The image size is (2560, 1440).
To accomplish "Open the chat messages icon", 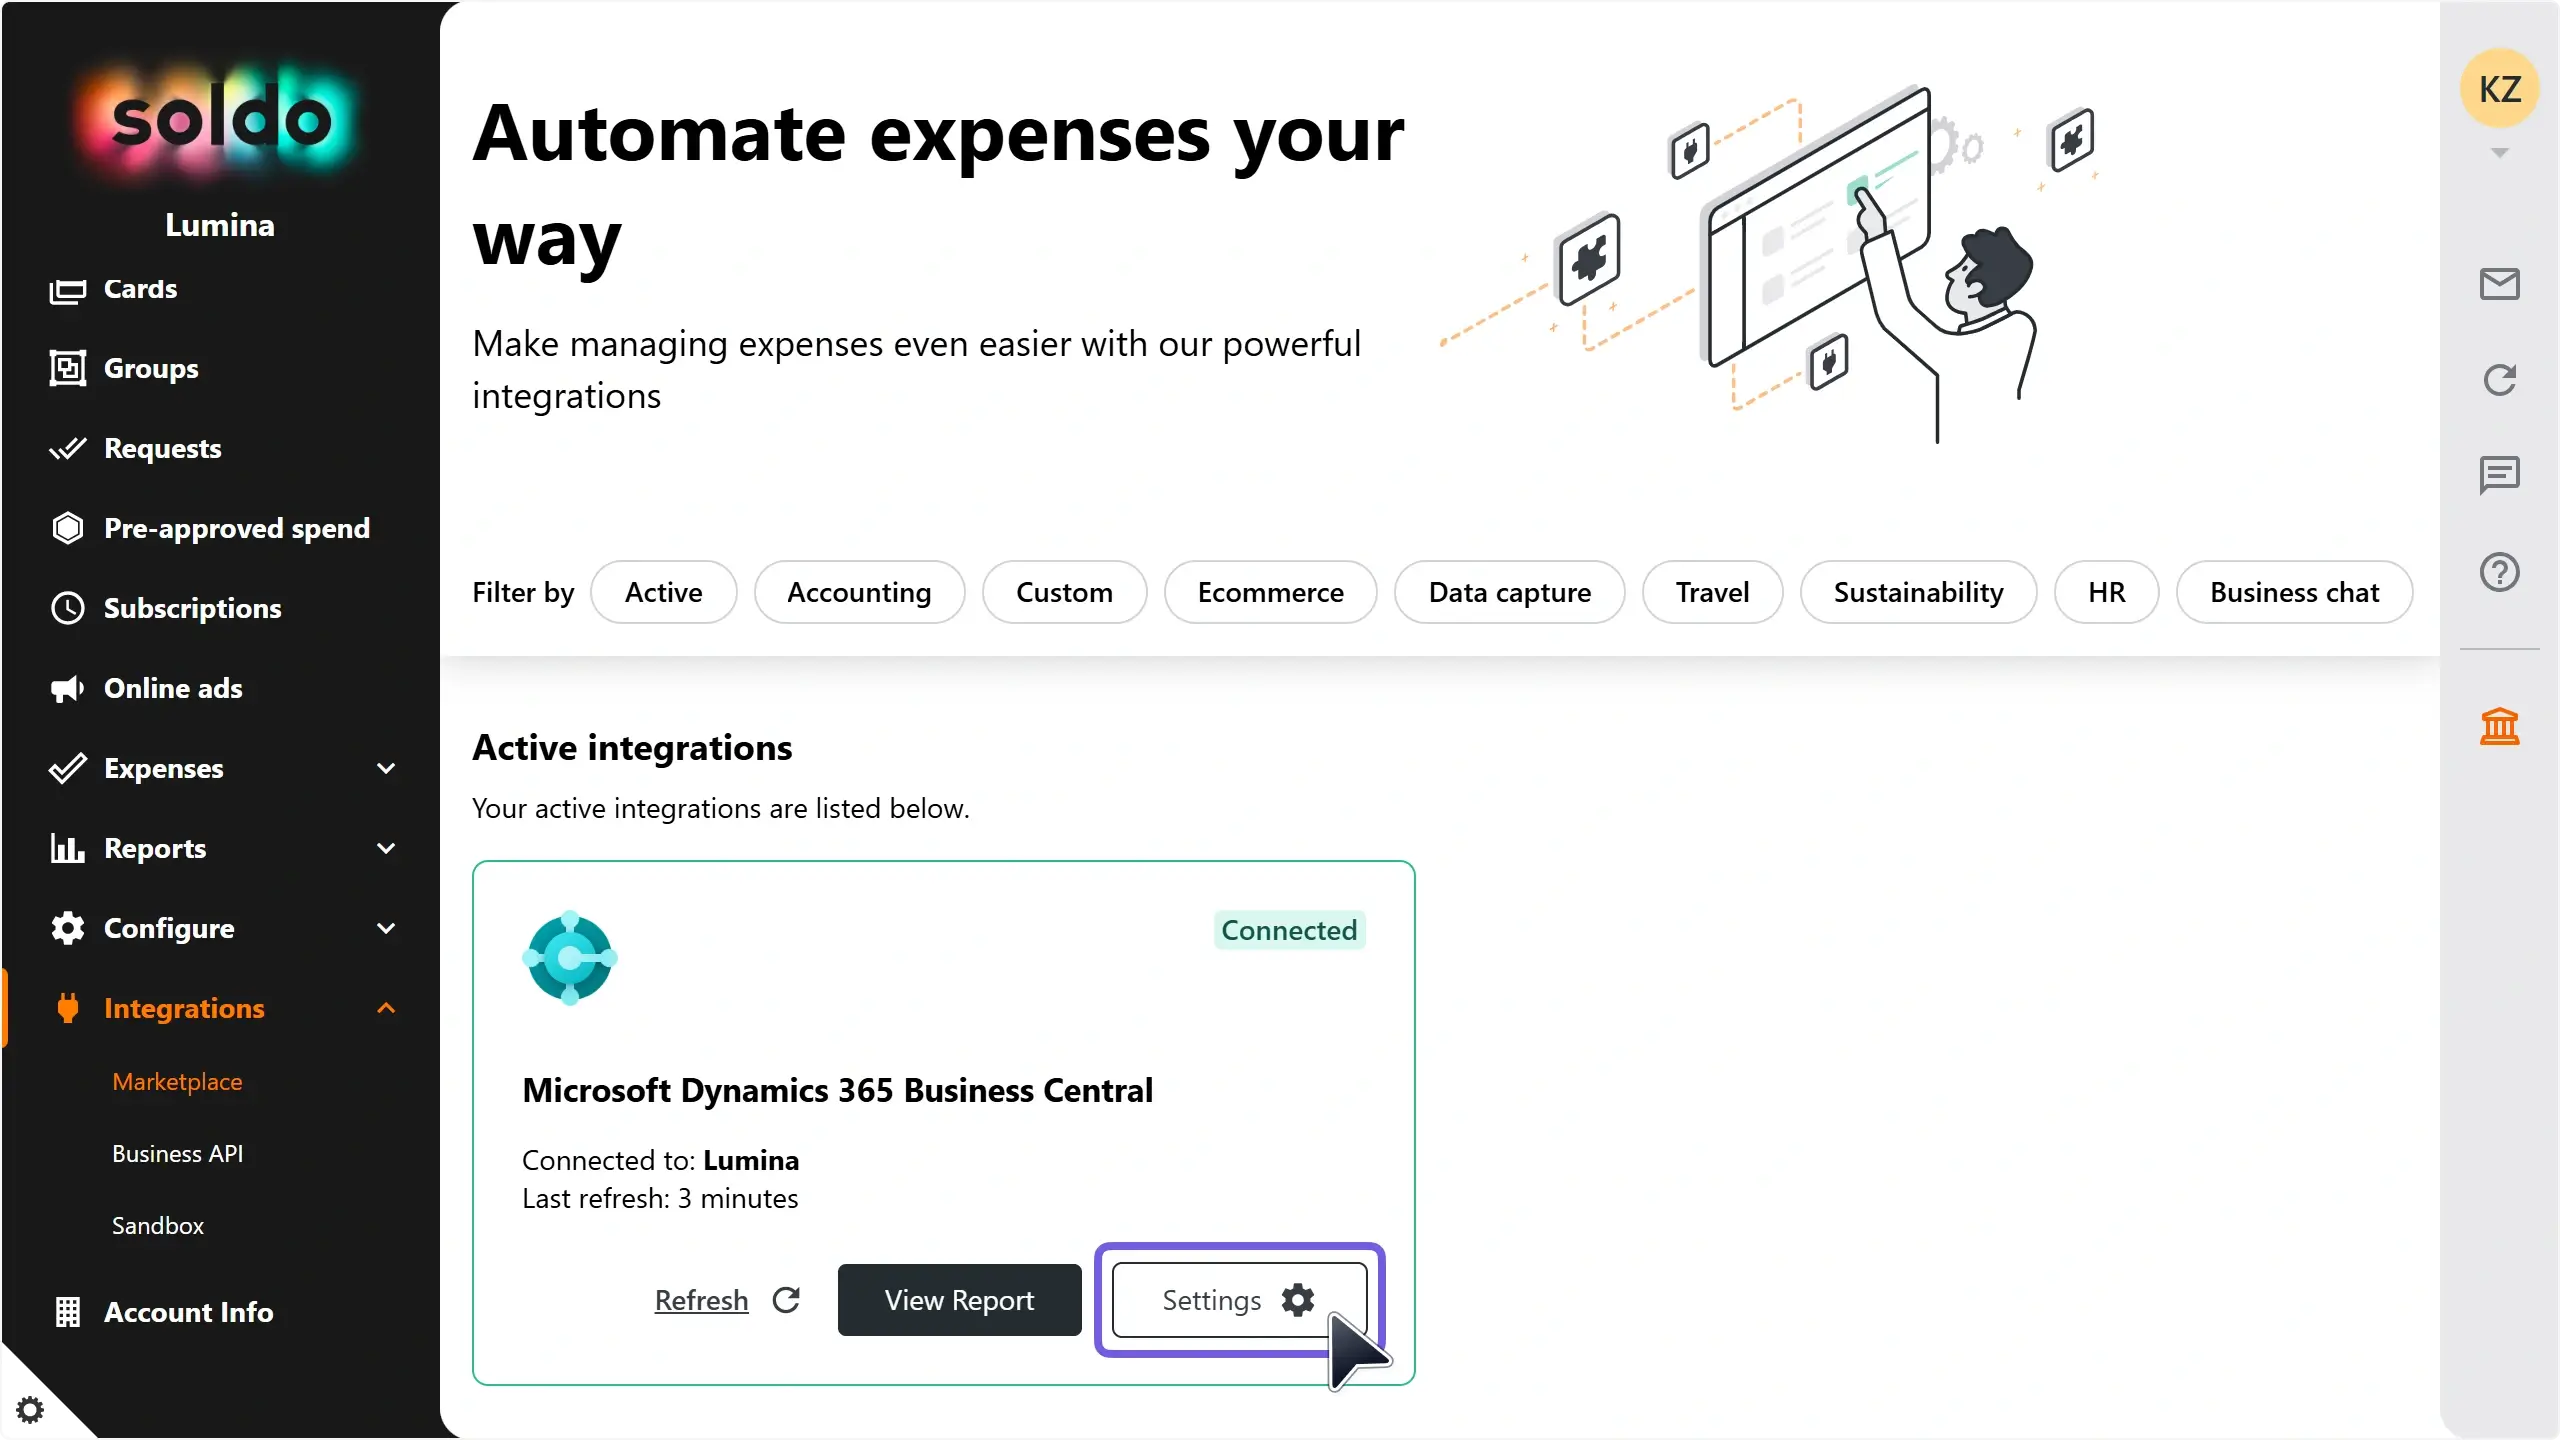I will [x=2499, y=475].
